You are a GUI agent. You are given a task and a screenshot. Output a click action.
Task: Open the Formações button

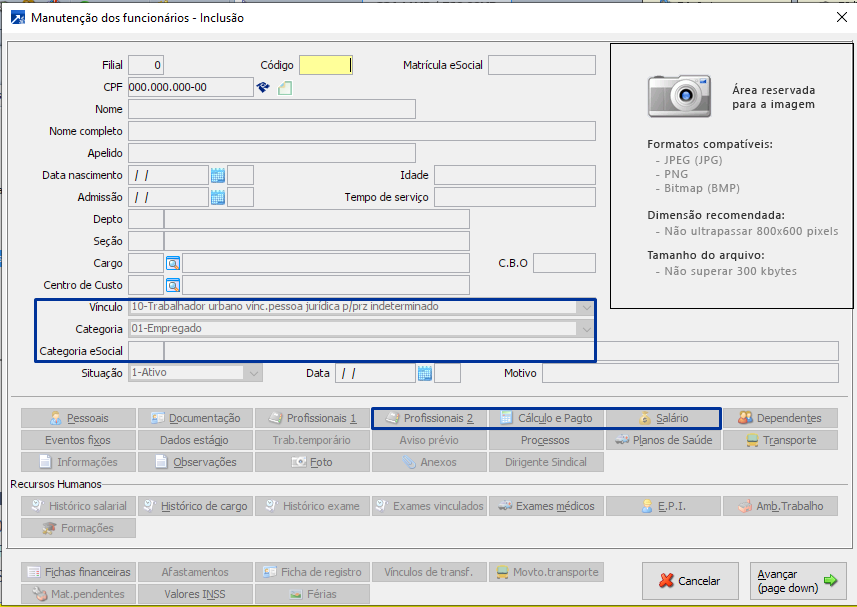78,528
